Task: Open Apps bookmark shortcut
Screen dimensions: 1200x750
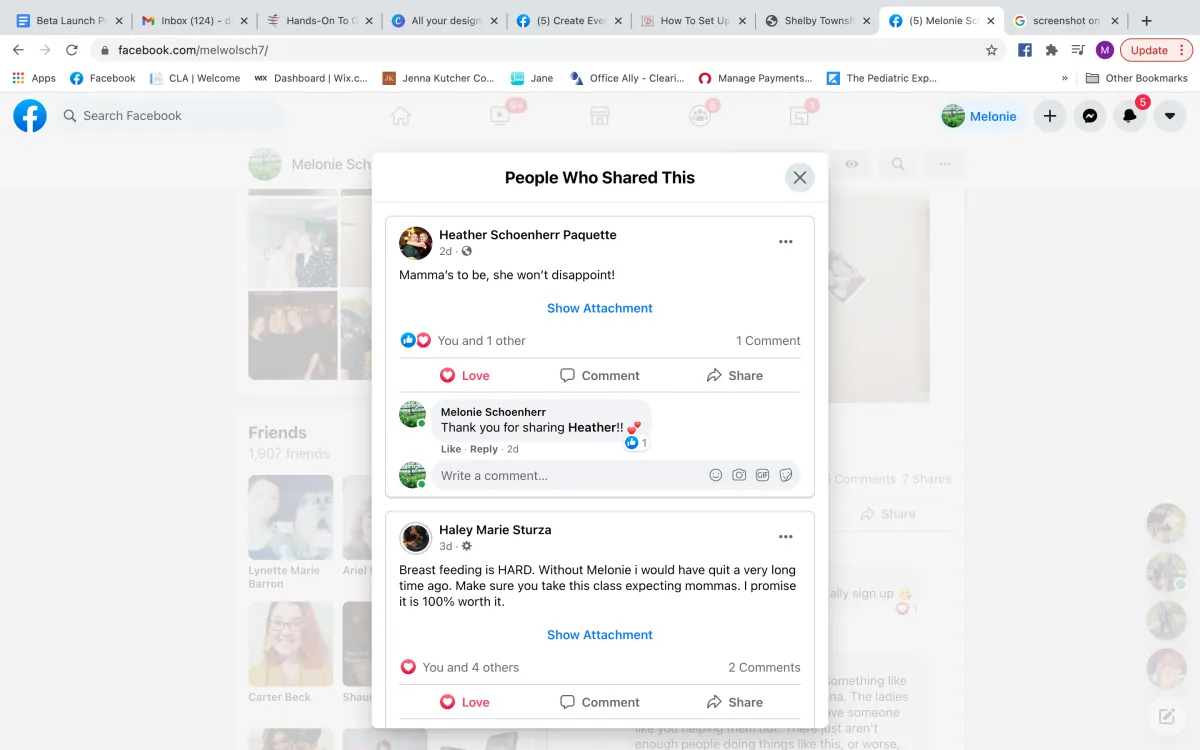Action: click(34, 78)
